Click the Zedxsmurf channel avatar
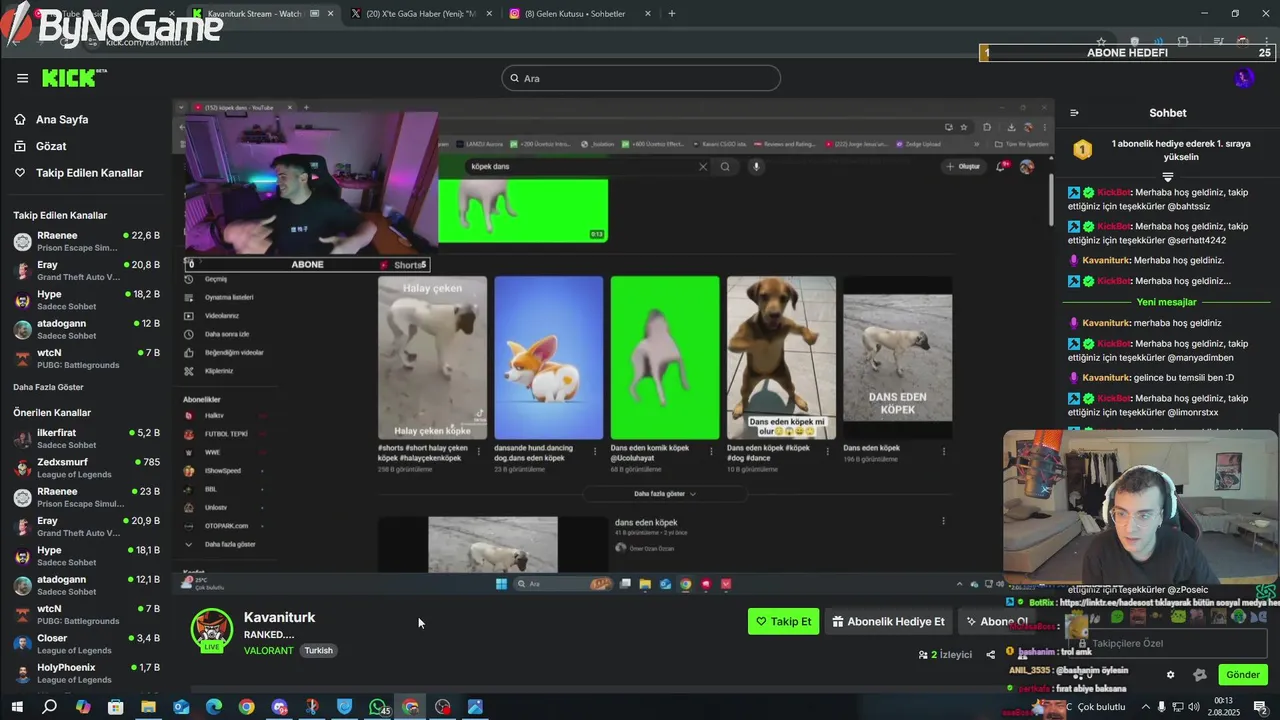Image resolution: width=1280 pixels, height=720 pixels. (22, 468)
